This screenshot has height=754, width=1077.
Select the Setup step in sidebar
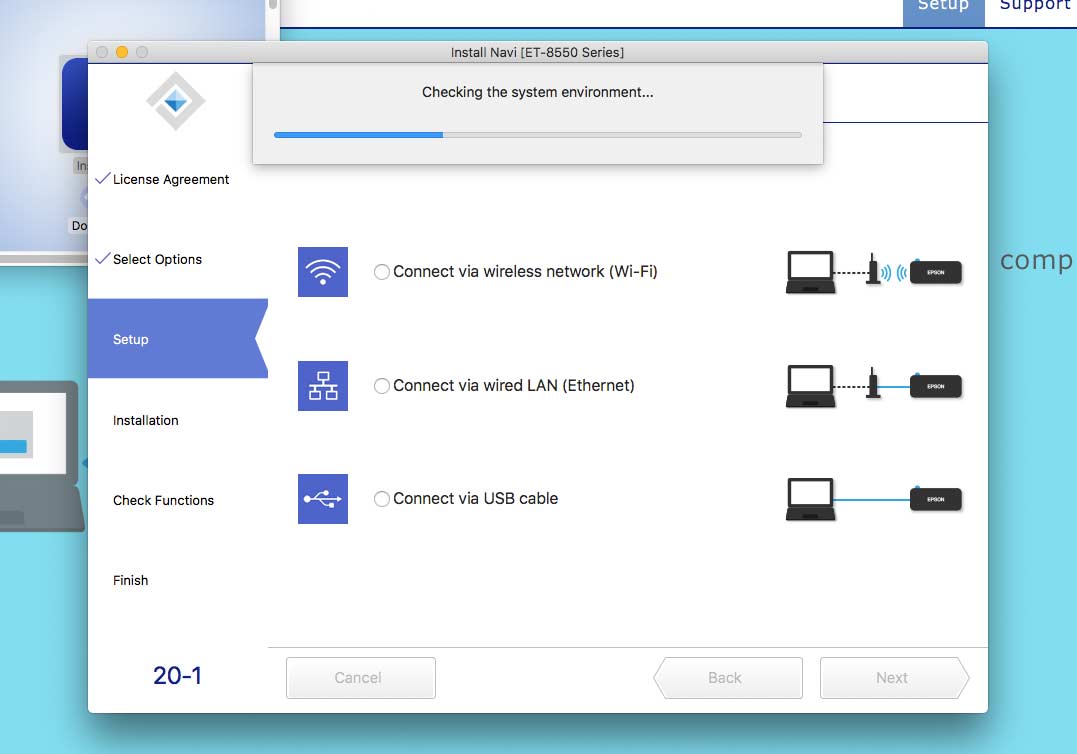(178, 339)
